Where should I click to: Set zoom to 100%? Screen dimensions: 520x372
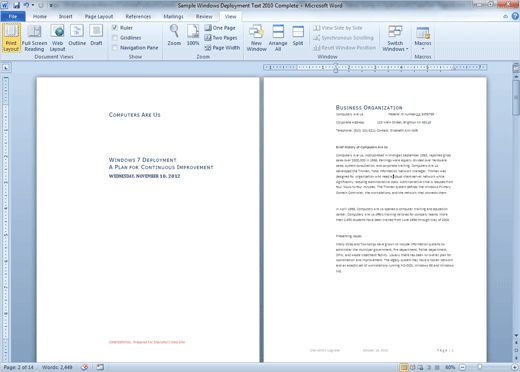click(193, 35)
